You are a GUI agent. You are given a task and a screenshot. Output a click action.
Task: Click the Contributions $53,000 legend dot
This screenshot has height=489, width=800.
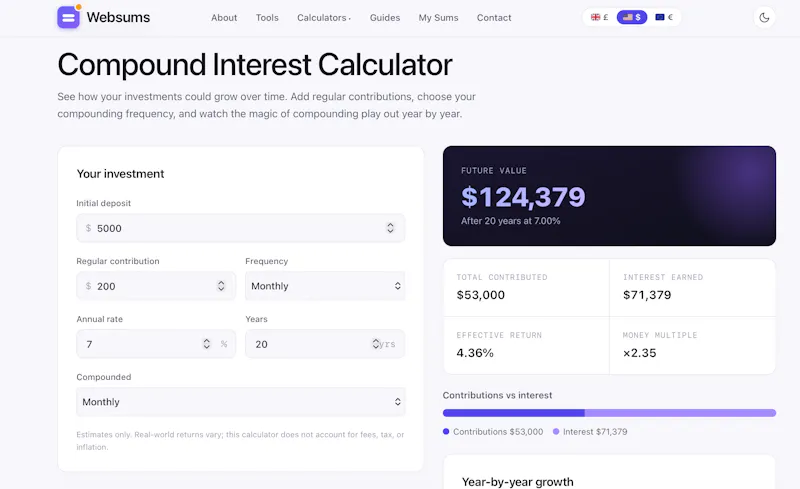[x=446, y=431]
